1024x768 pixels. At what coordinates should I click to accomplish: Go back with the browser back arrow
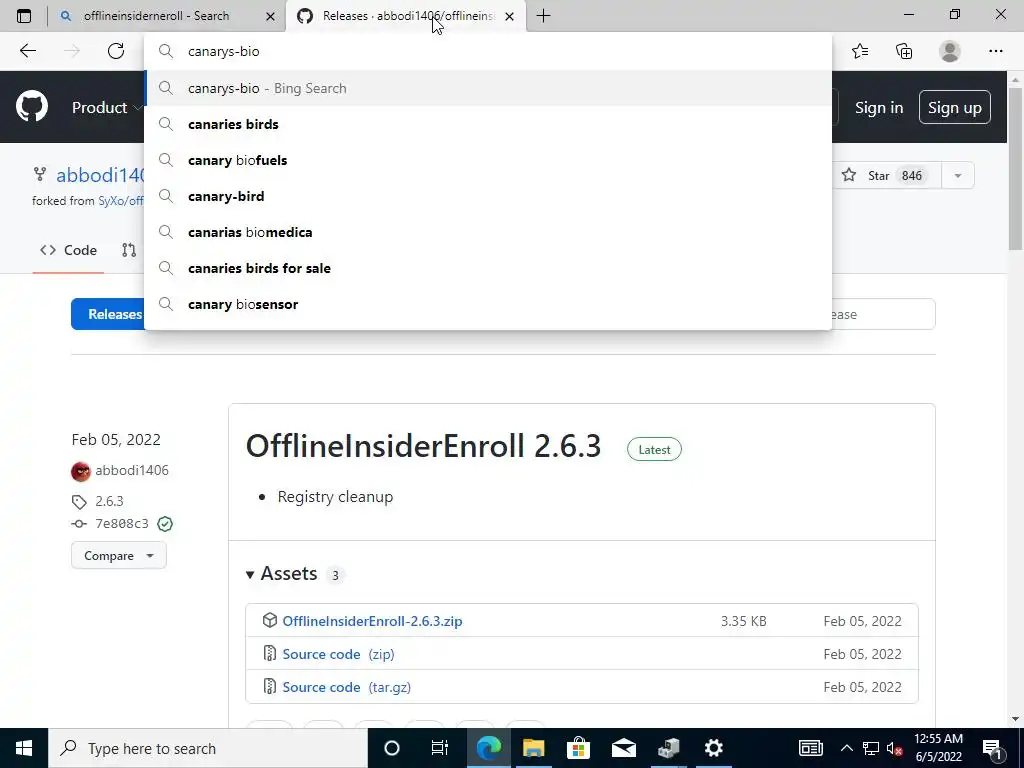[x=27, y=51]
